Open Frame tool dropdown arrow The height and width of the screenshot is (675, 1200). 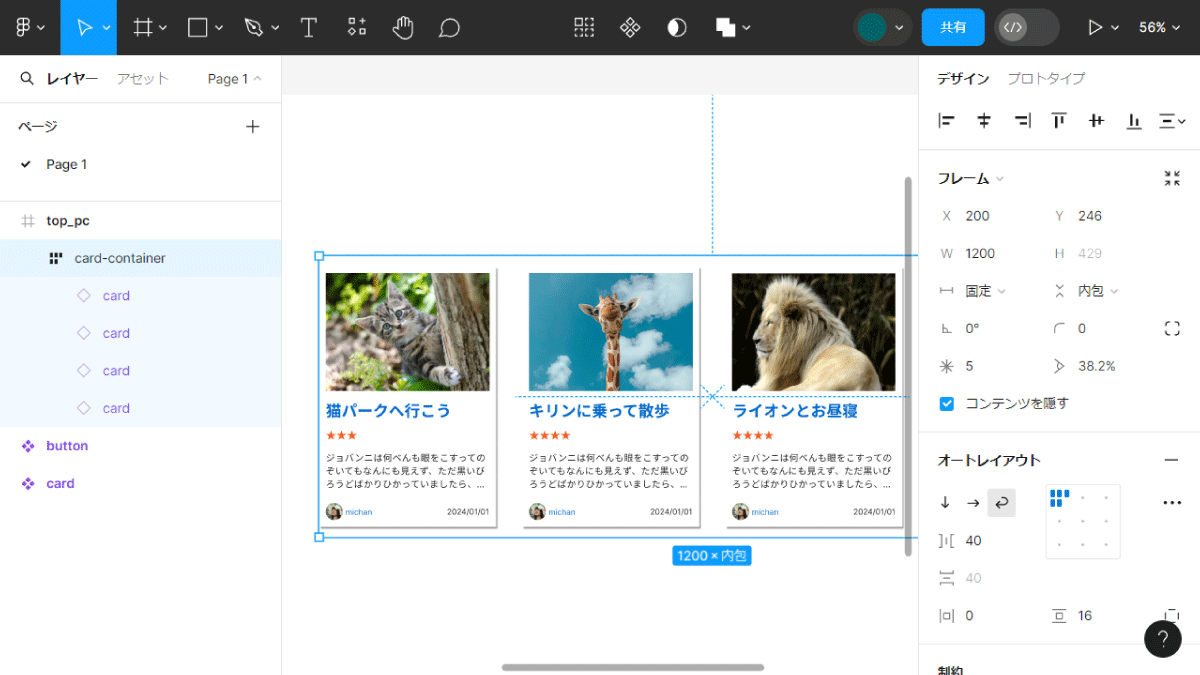164,28
